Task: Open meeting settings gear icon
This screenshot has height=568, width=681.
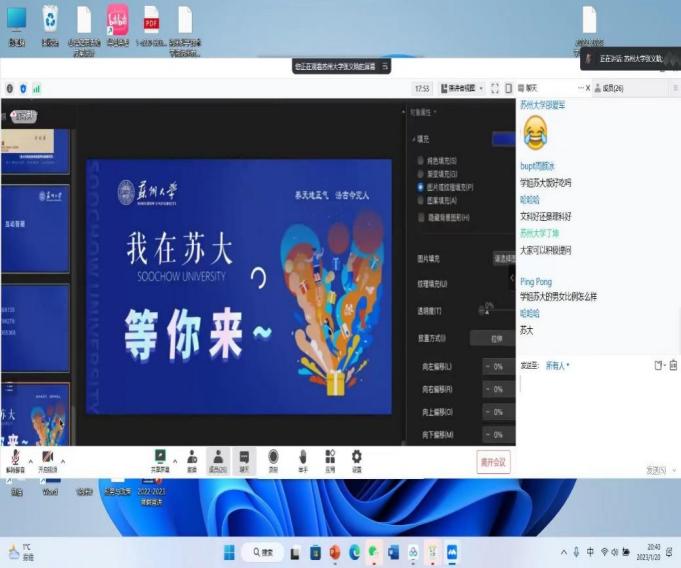Action: coord(357,456)
